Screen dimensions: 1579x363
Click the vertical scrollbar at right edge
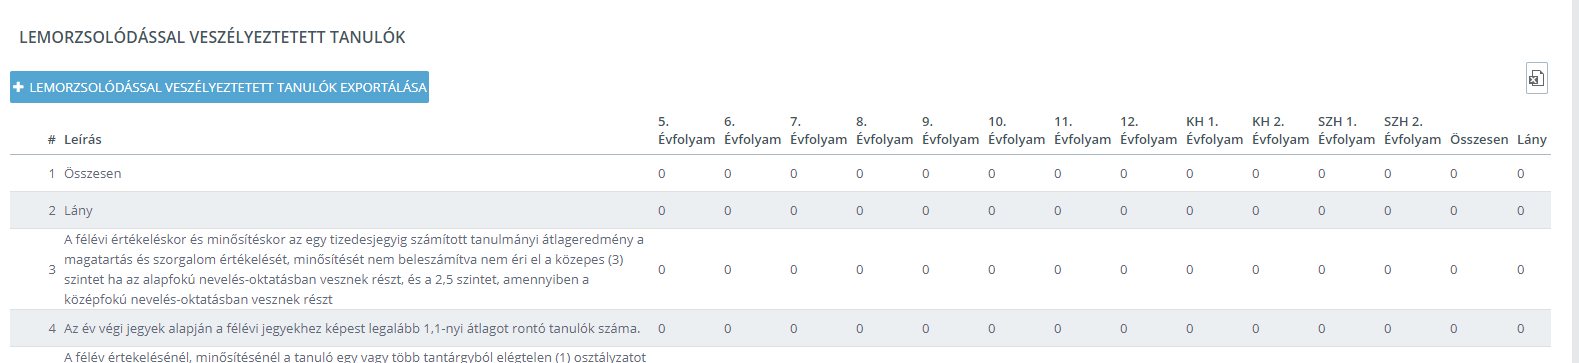pos(1575,181)
